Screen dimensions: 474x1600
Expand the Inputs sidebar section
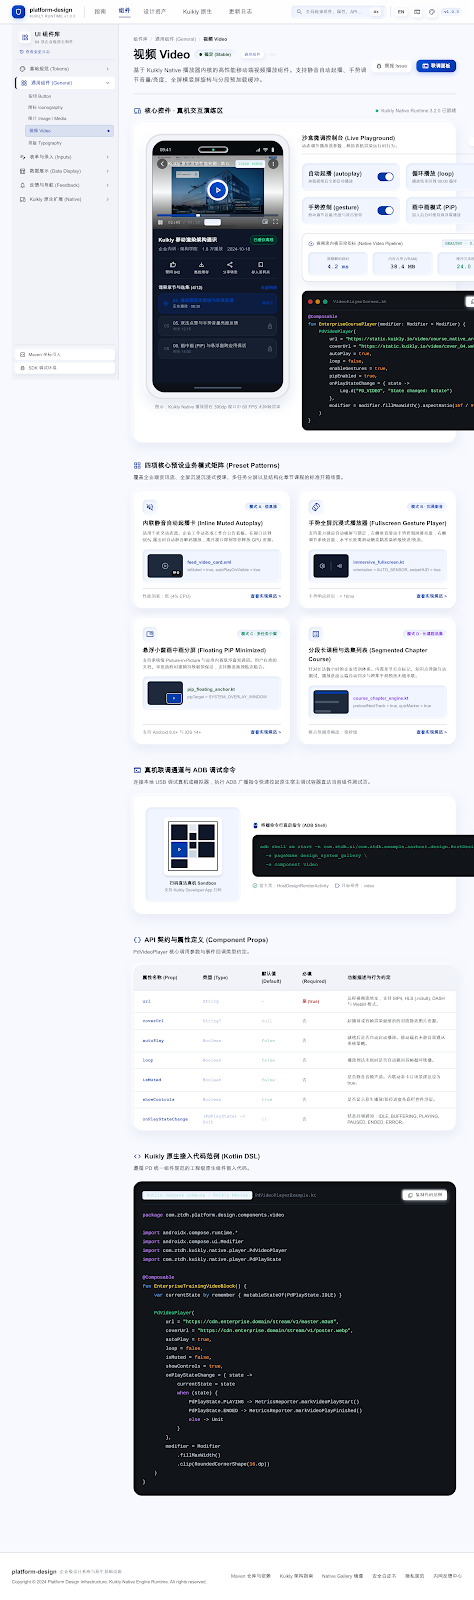point(64,157)
